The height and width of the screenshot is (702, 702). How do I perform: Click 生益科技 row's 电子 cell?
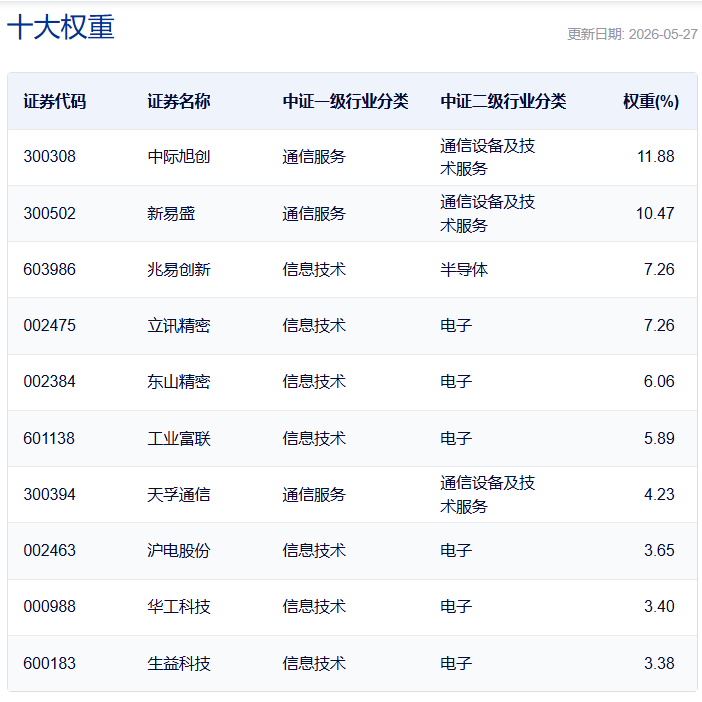tap(456, 663)
